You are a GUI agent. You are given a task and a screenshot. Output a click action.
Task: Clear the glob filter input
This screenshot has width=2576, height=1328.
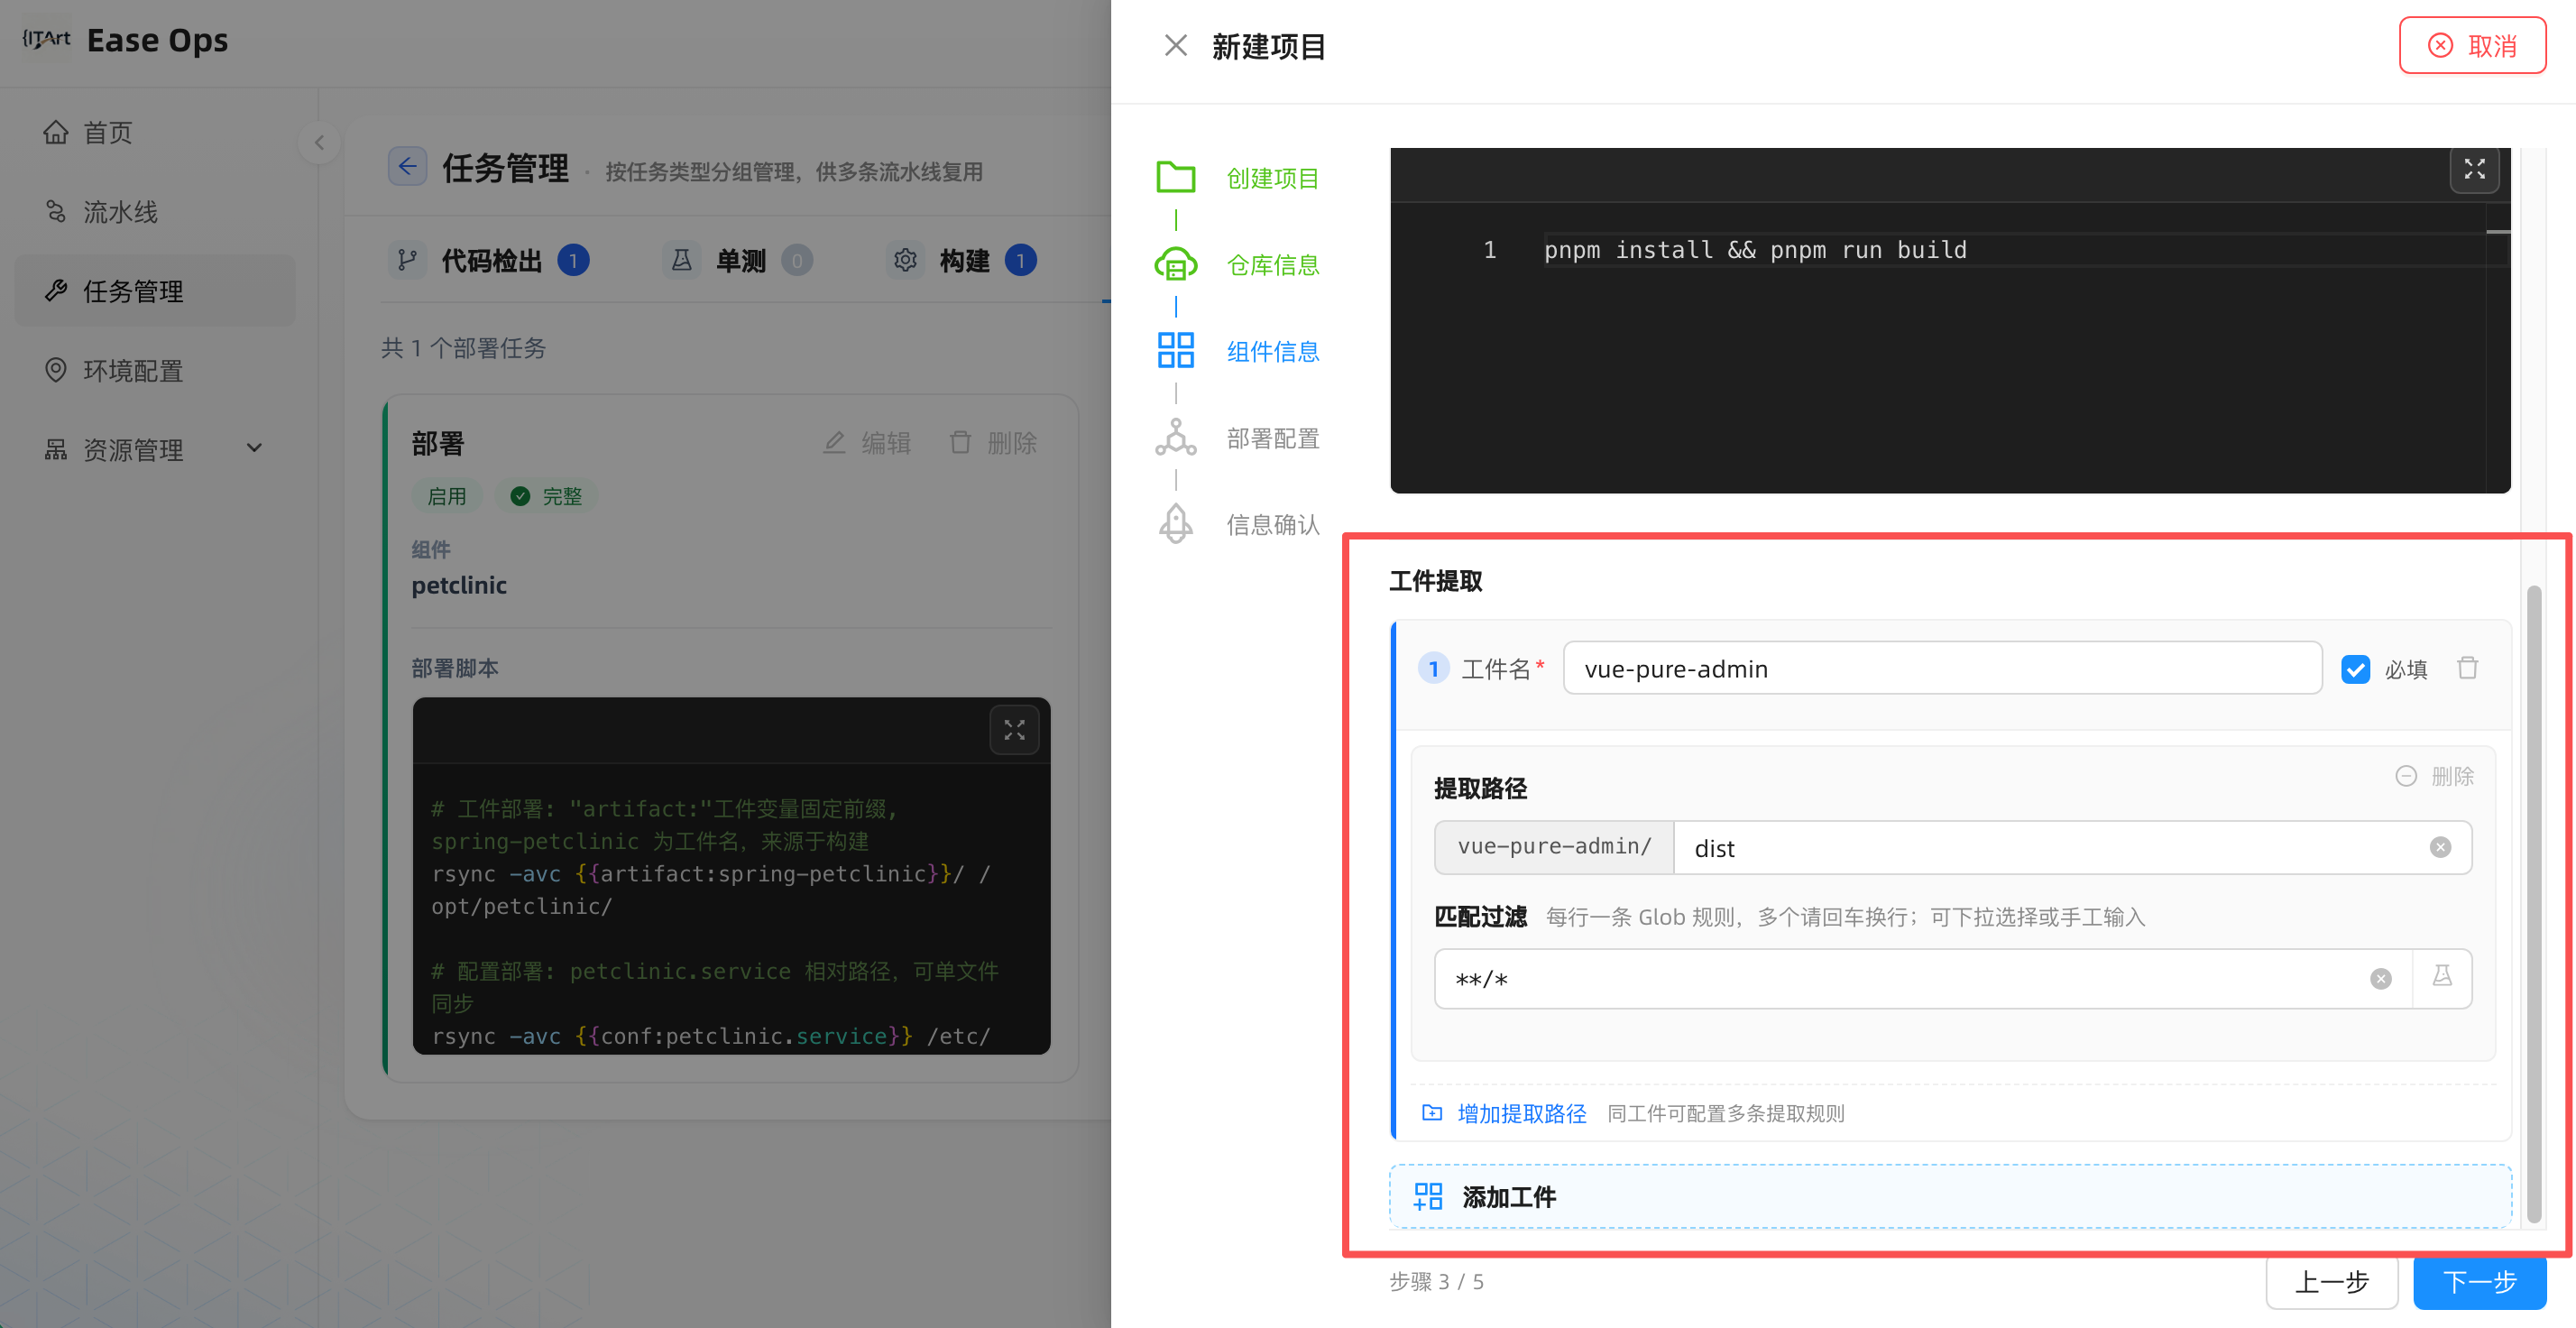[2380, 979]
